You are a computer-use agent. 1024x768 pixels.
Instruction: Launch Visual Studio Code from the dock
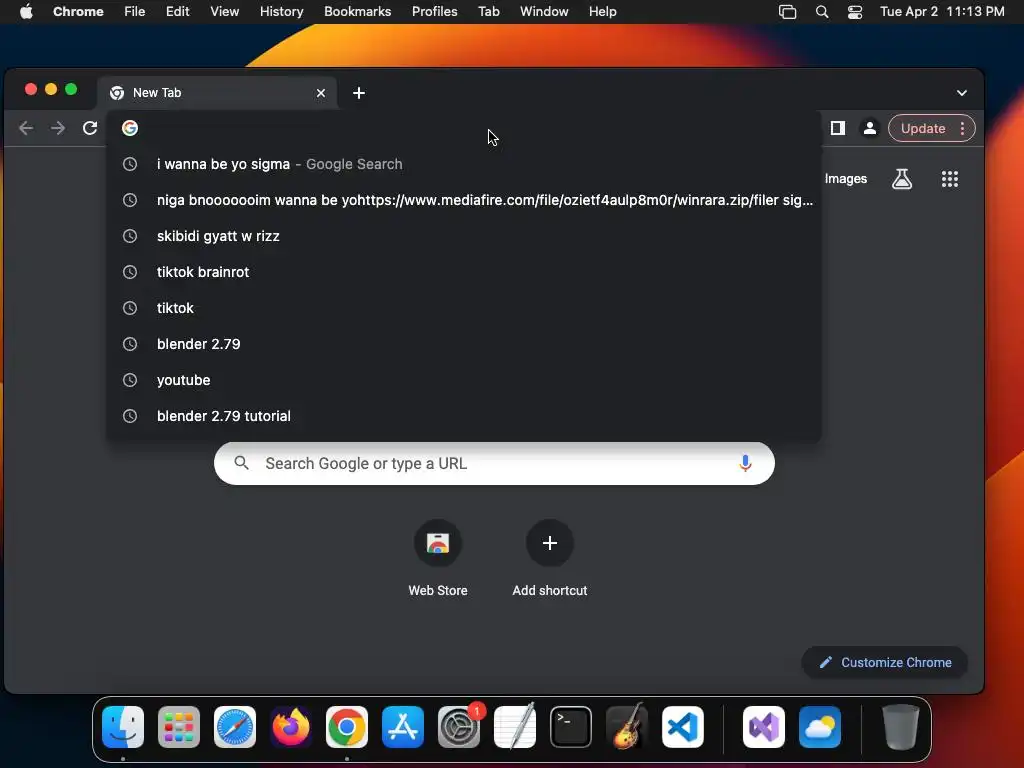pos(683,727)
